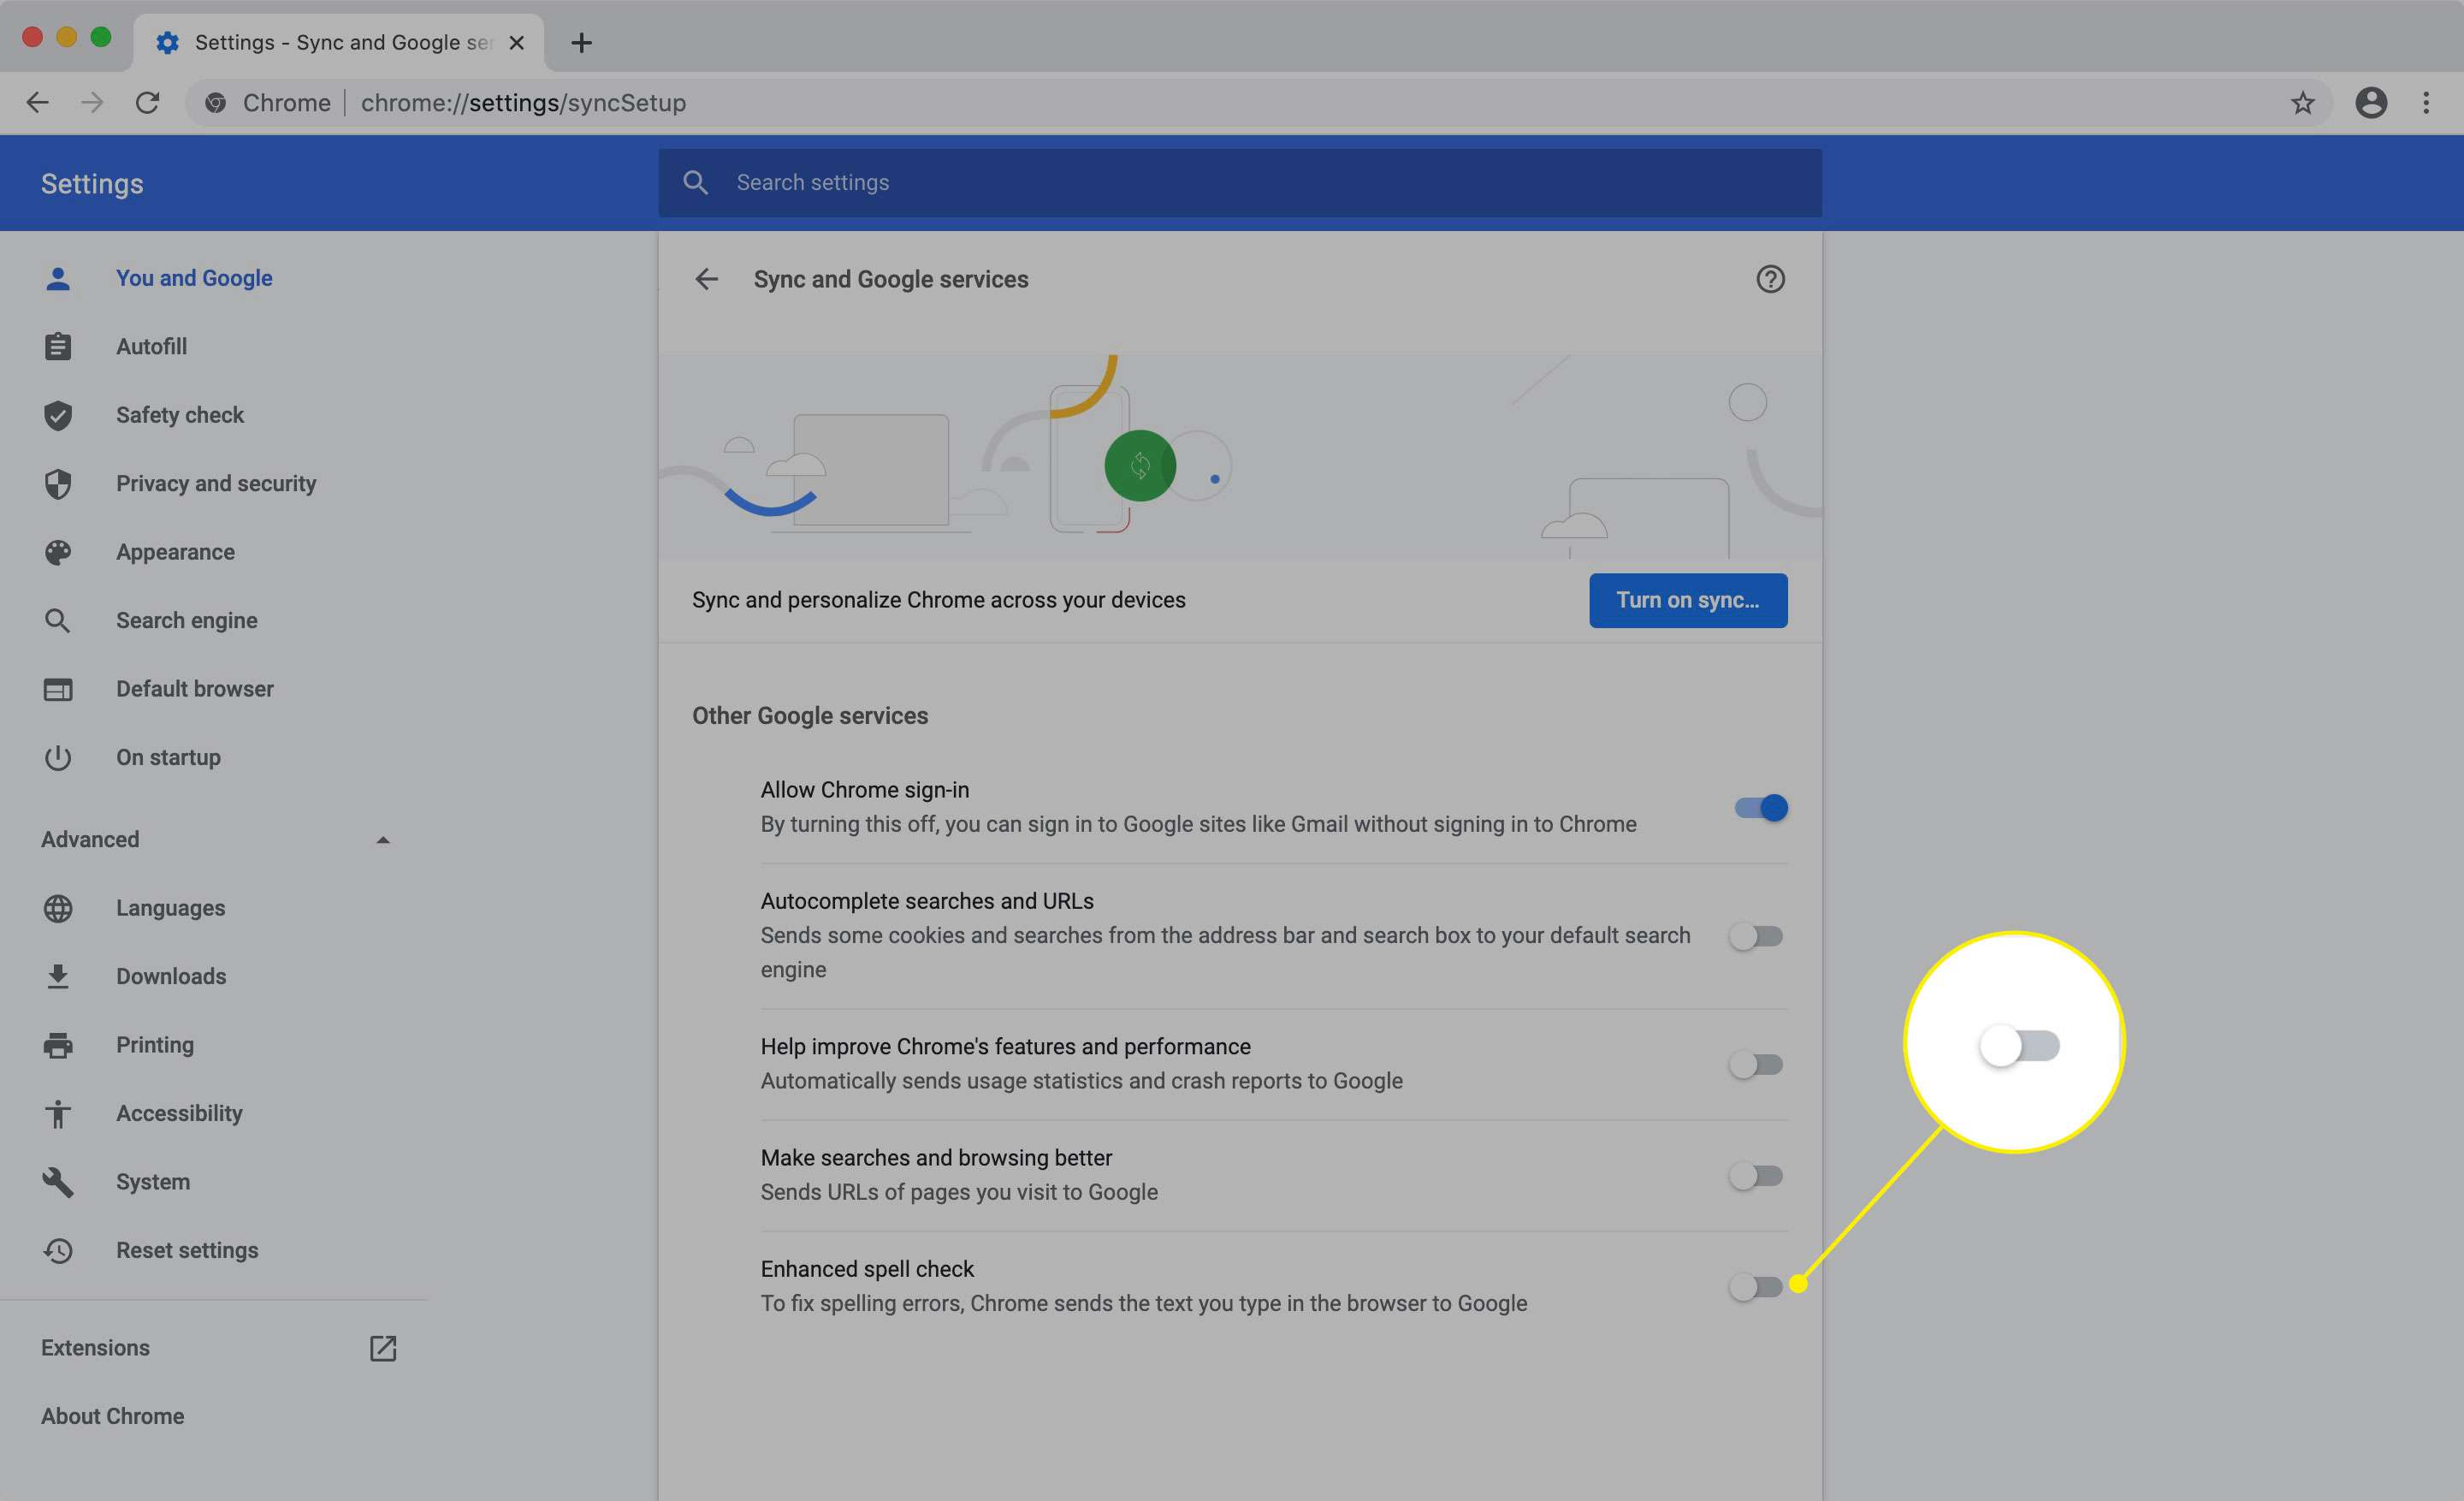Click the Printing printer icon

(x=58, y=1045)
